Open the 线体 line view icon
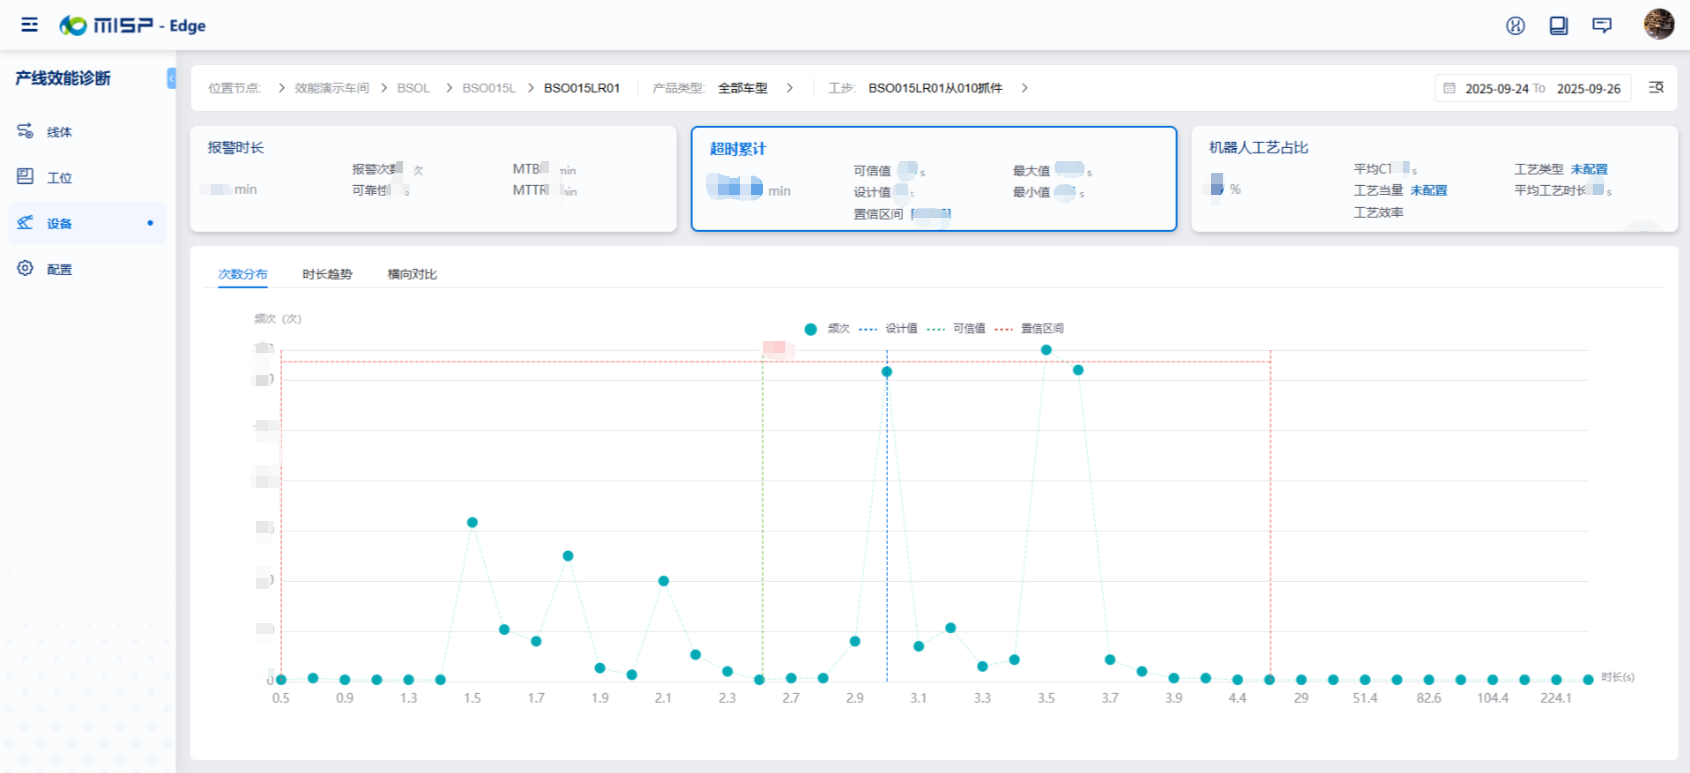Screen dimensions: 1690x773 click(x=26, y=131)
